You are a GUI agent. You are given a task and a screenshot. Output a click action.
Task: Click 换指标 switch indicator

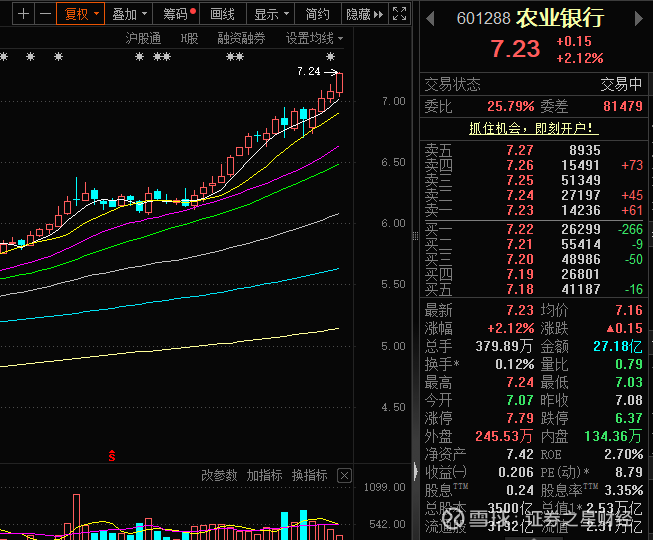click(309, 475)
